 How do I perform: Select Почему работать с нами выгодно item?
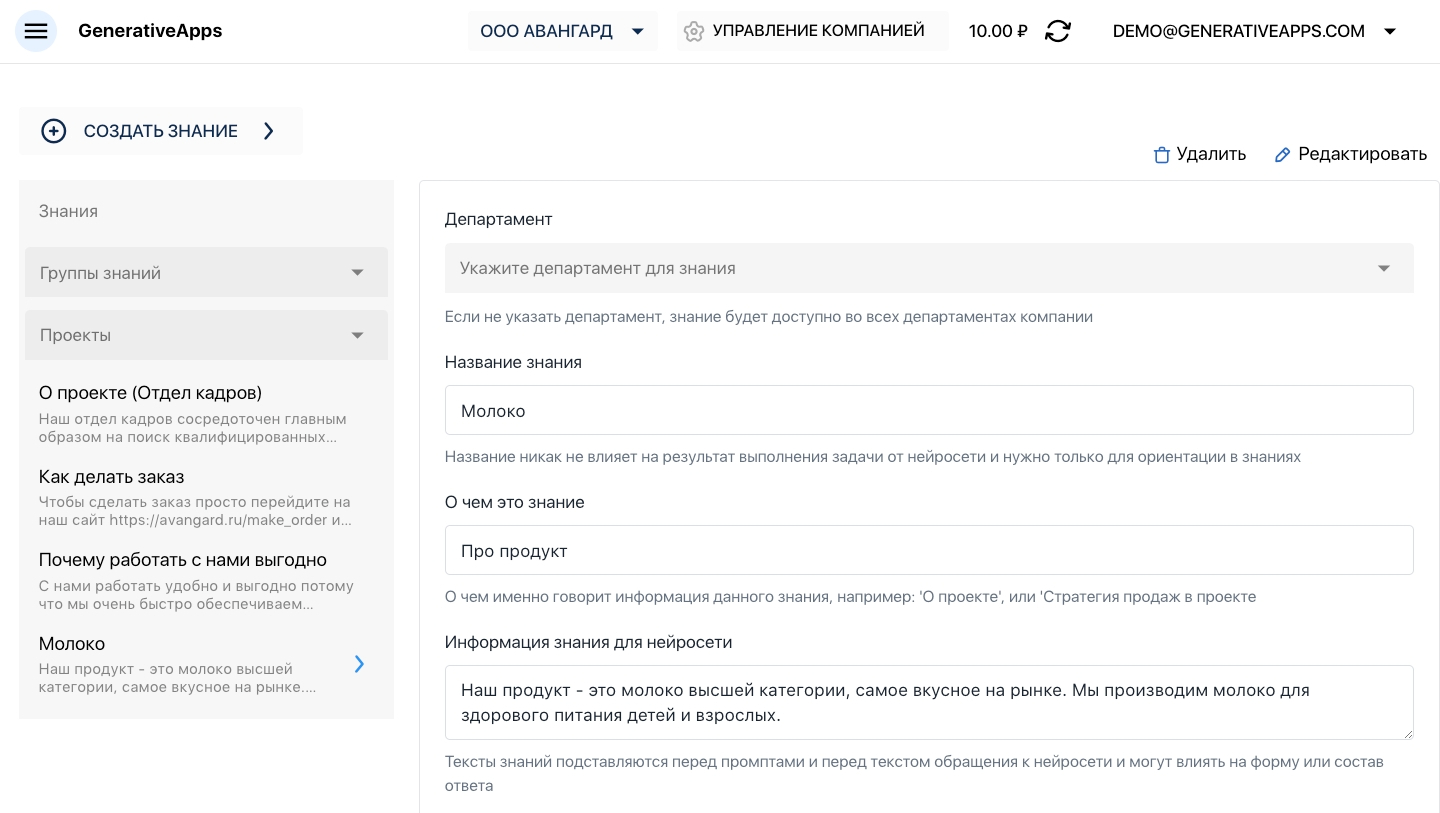tap(206, 581)
